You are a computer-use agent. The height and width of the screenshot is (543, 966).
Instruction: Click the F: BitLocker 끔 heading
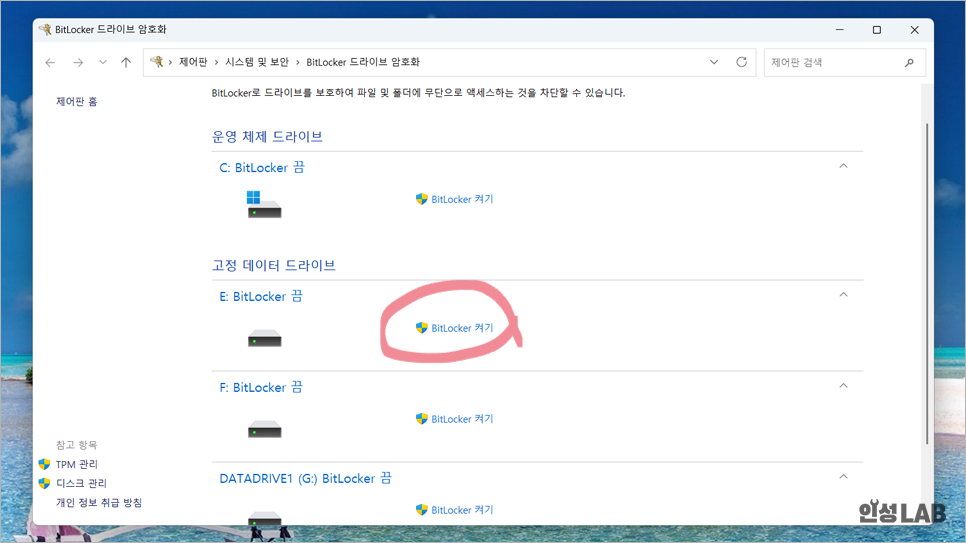[261, 388]
